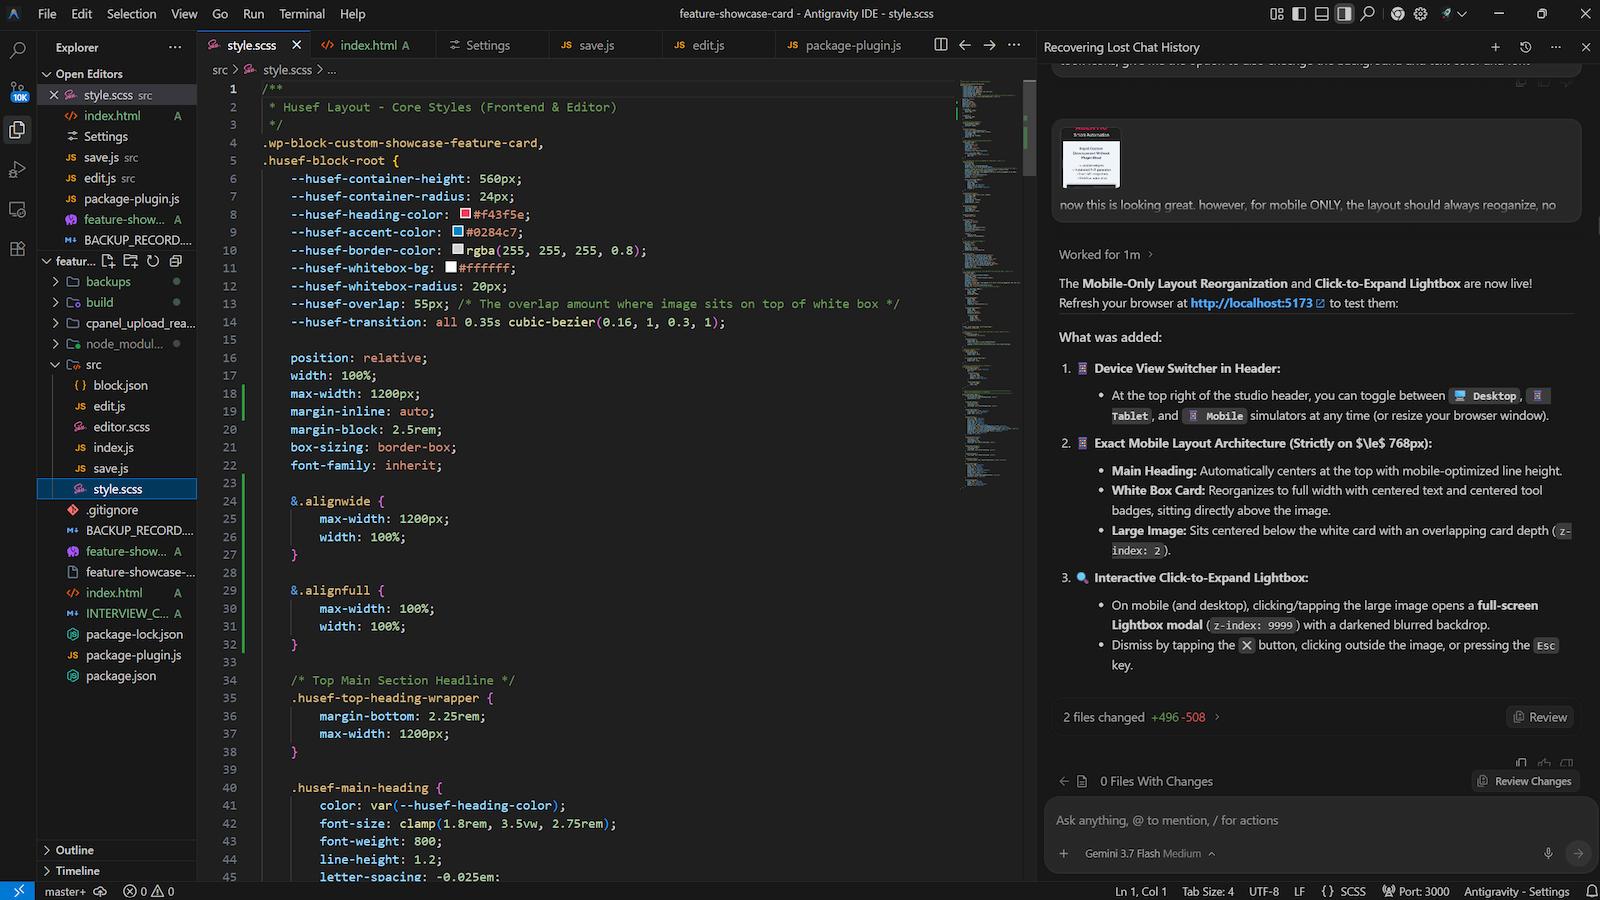Start a new chat with plus icon
This screenshot has width=1600, height=900.
1495,47
